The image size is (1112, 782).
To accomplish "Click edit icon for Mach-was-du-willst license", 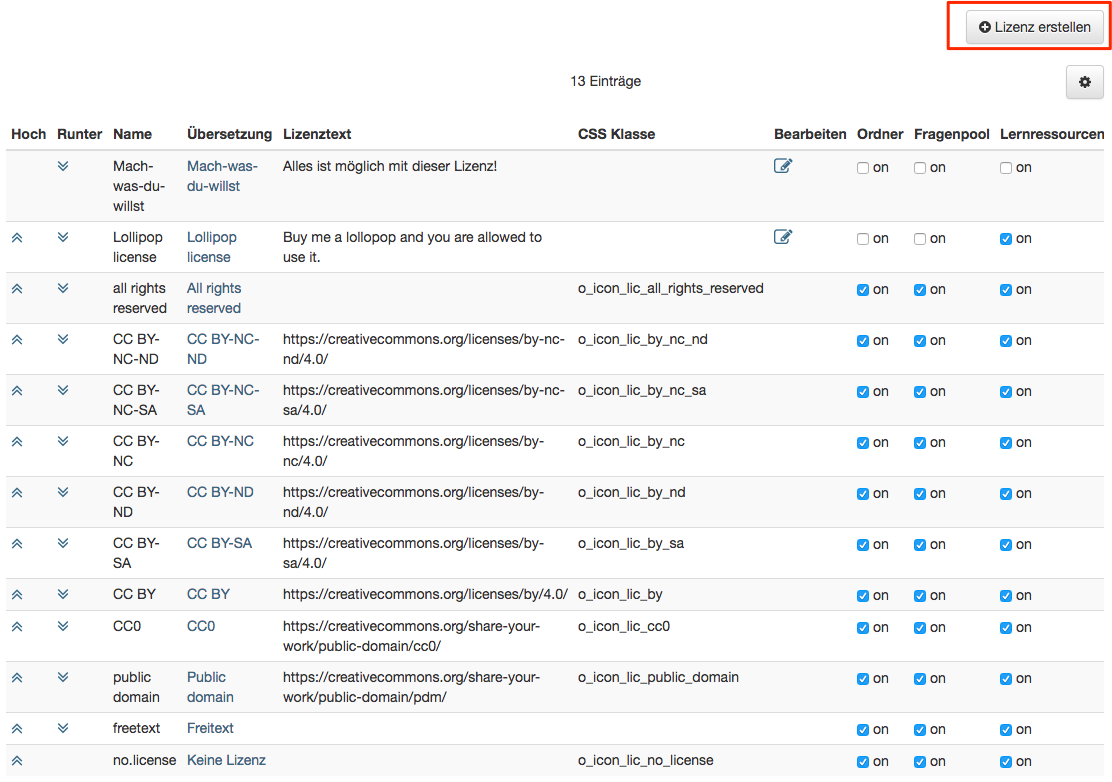I will (x=783, y=166).
